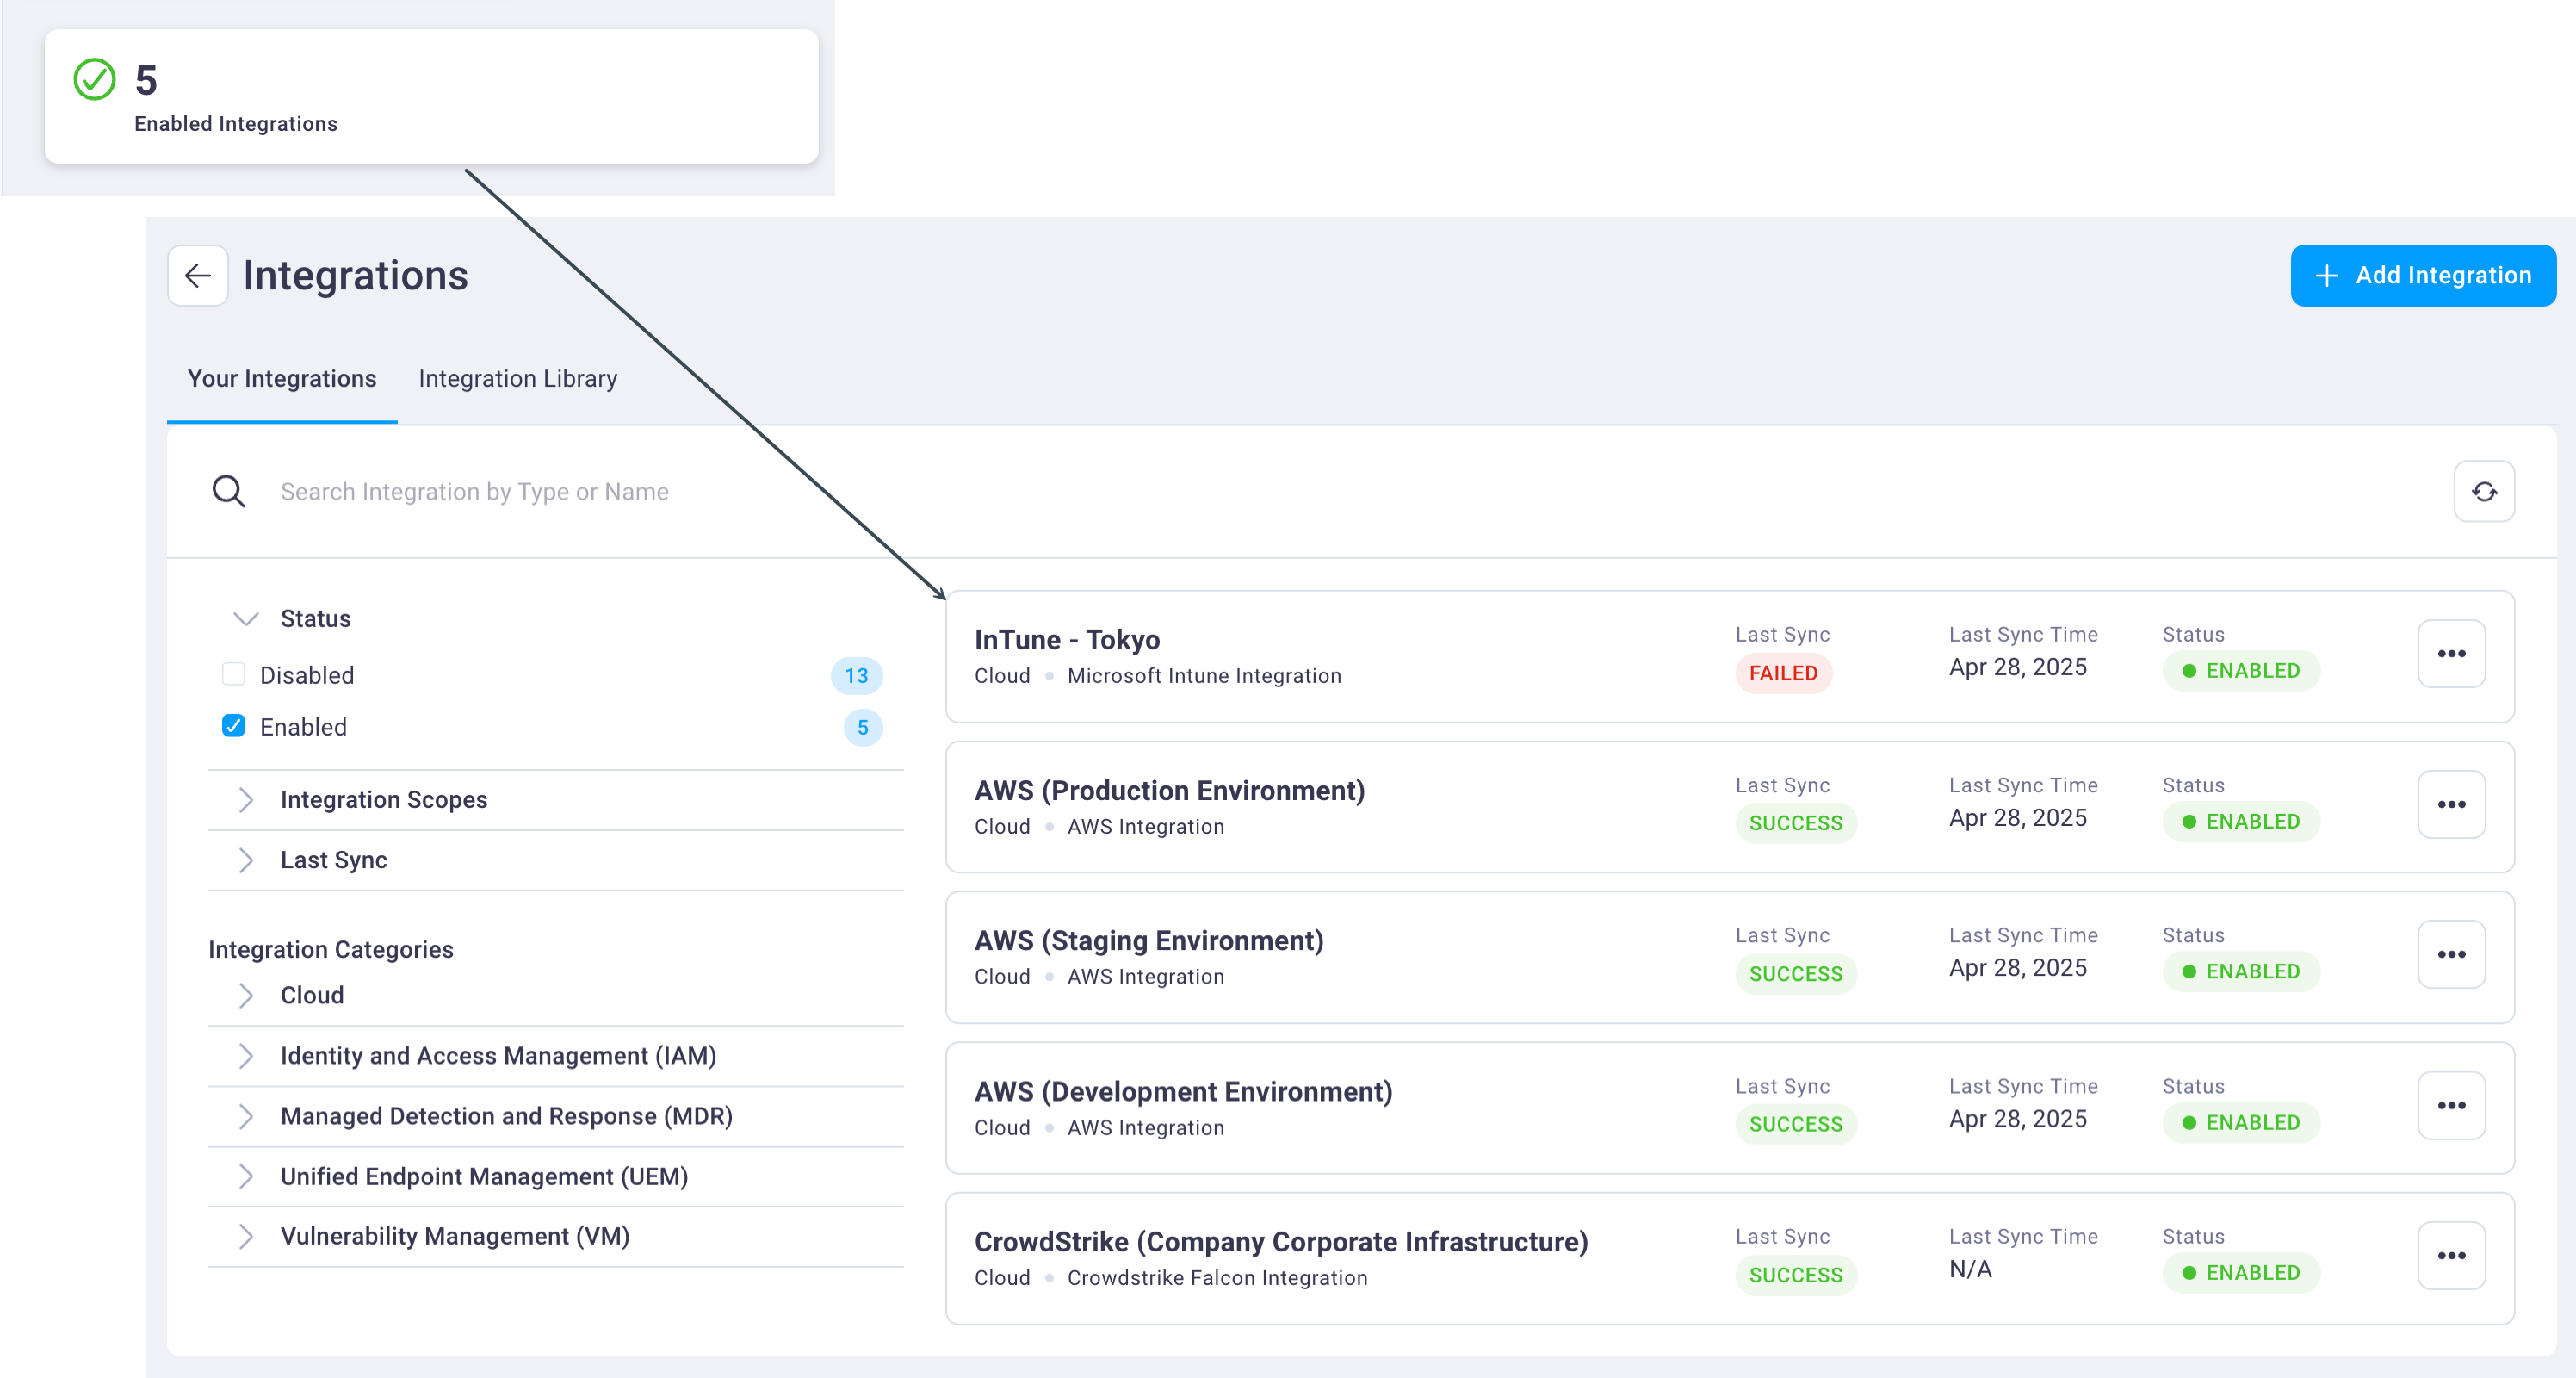This screenshot has width=2576, height=1378.
Task: Expand Managed Detection and Response (MDR) category
Action: tap(246, 1116)
